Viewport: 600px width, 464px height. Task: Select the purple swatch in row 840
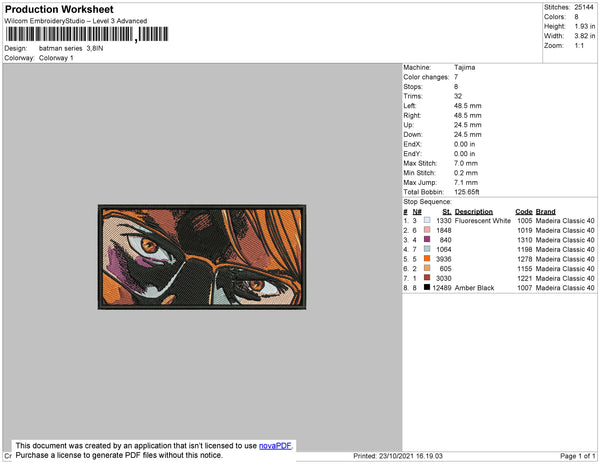coord(427,239)
